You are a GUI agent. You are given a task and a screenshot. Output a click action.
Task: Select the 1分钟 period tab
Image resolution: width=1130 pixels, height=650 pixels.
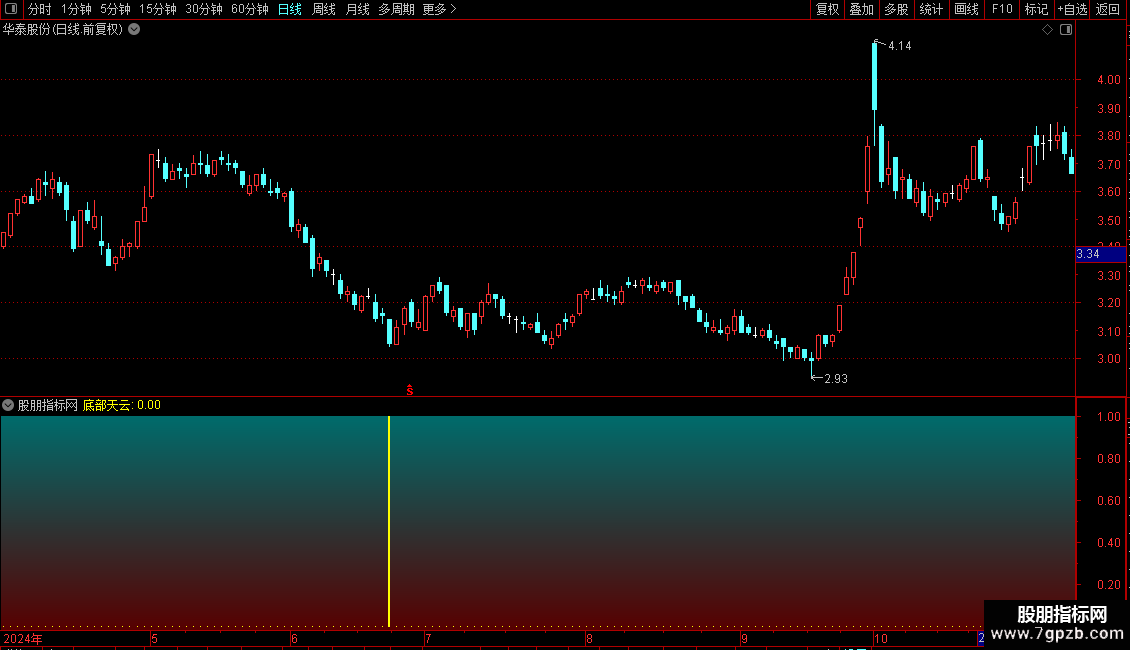coord(76,9)
